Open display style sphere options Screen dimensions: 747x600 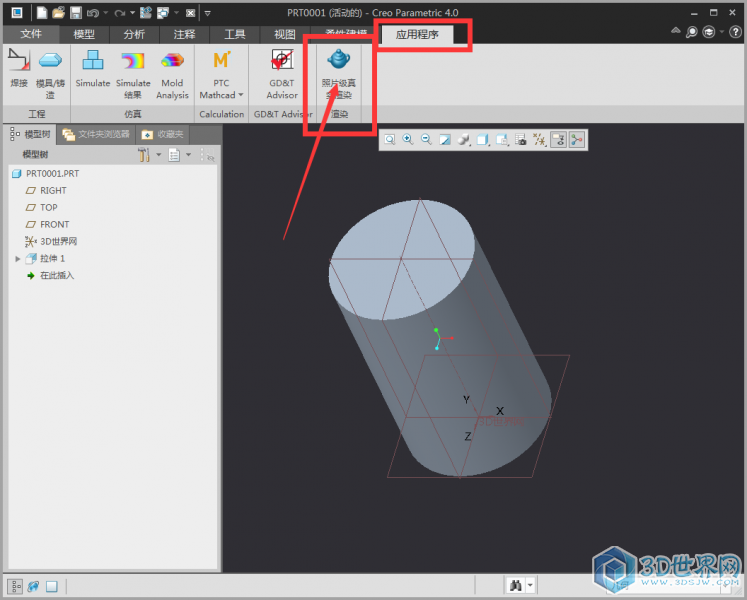[x=463, y=140]
